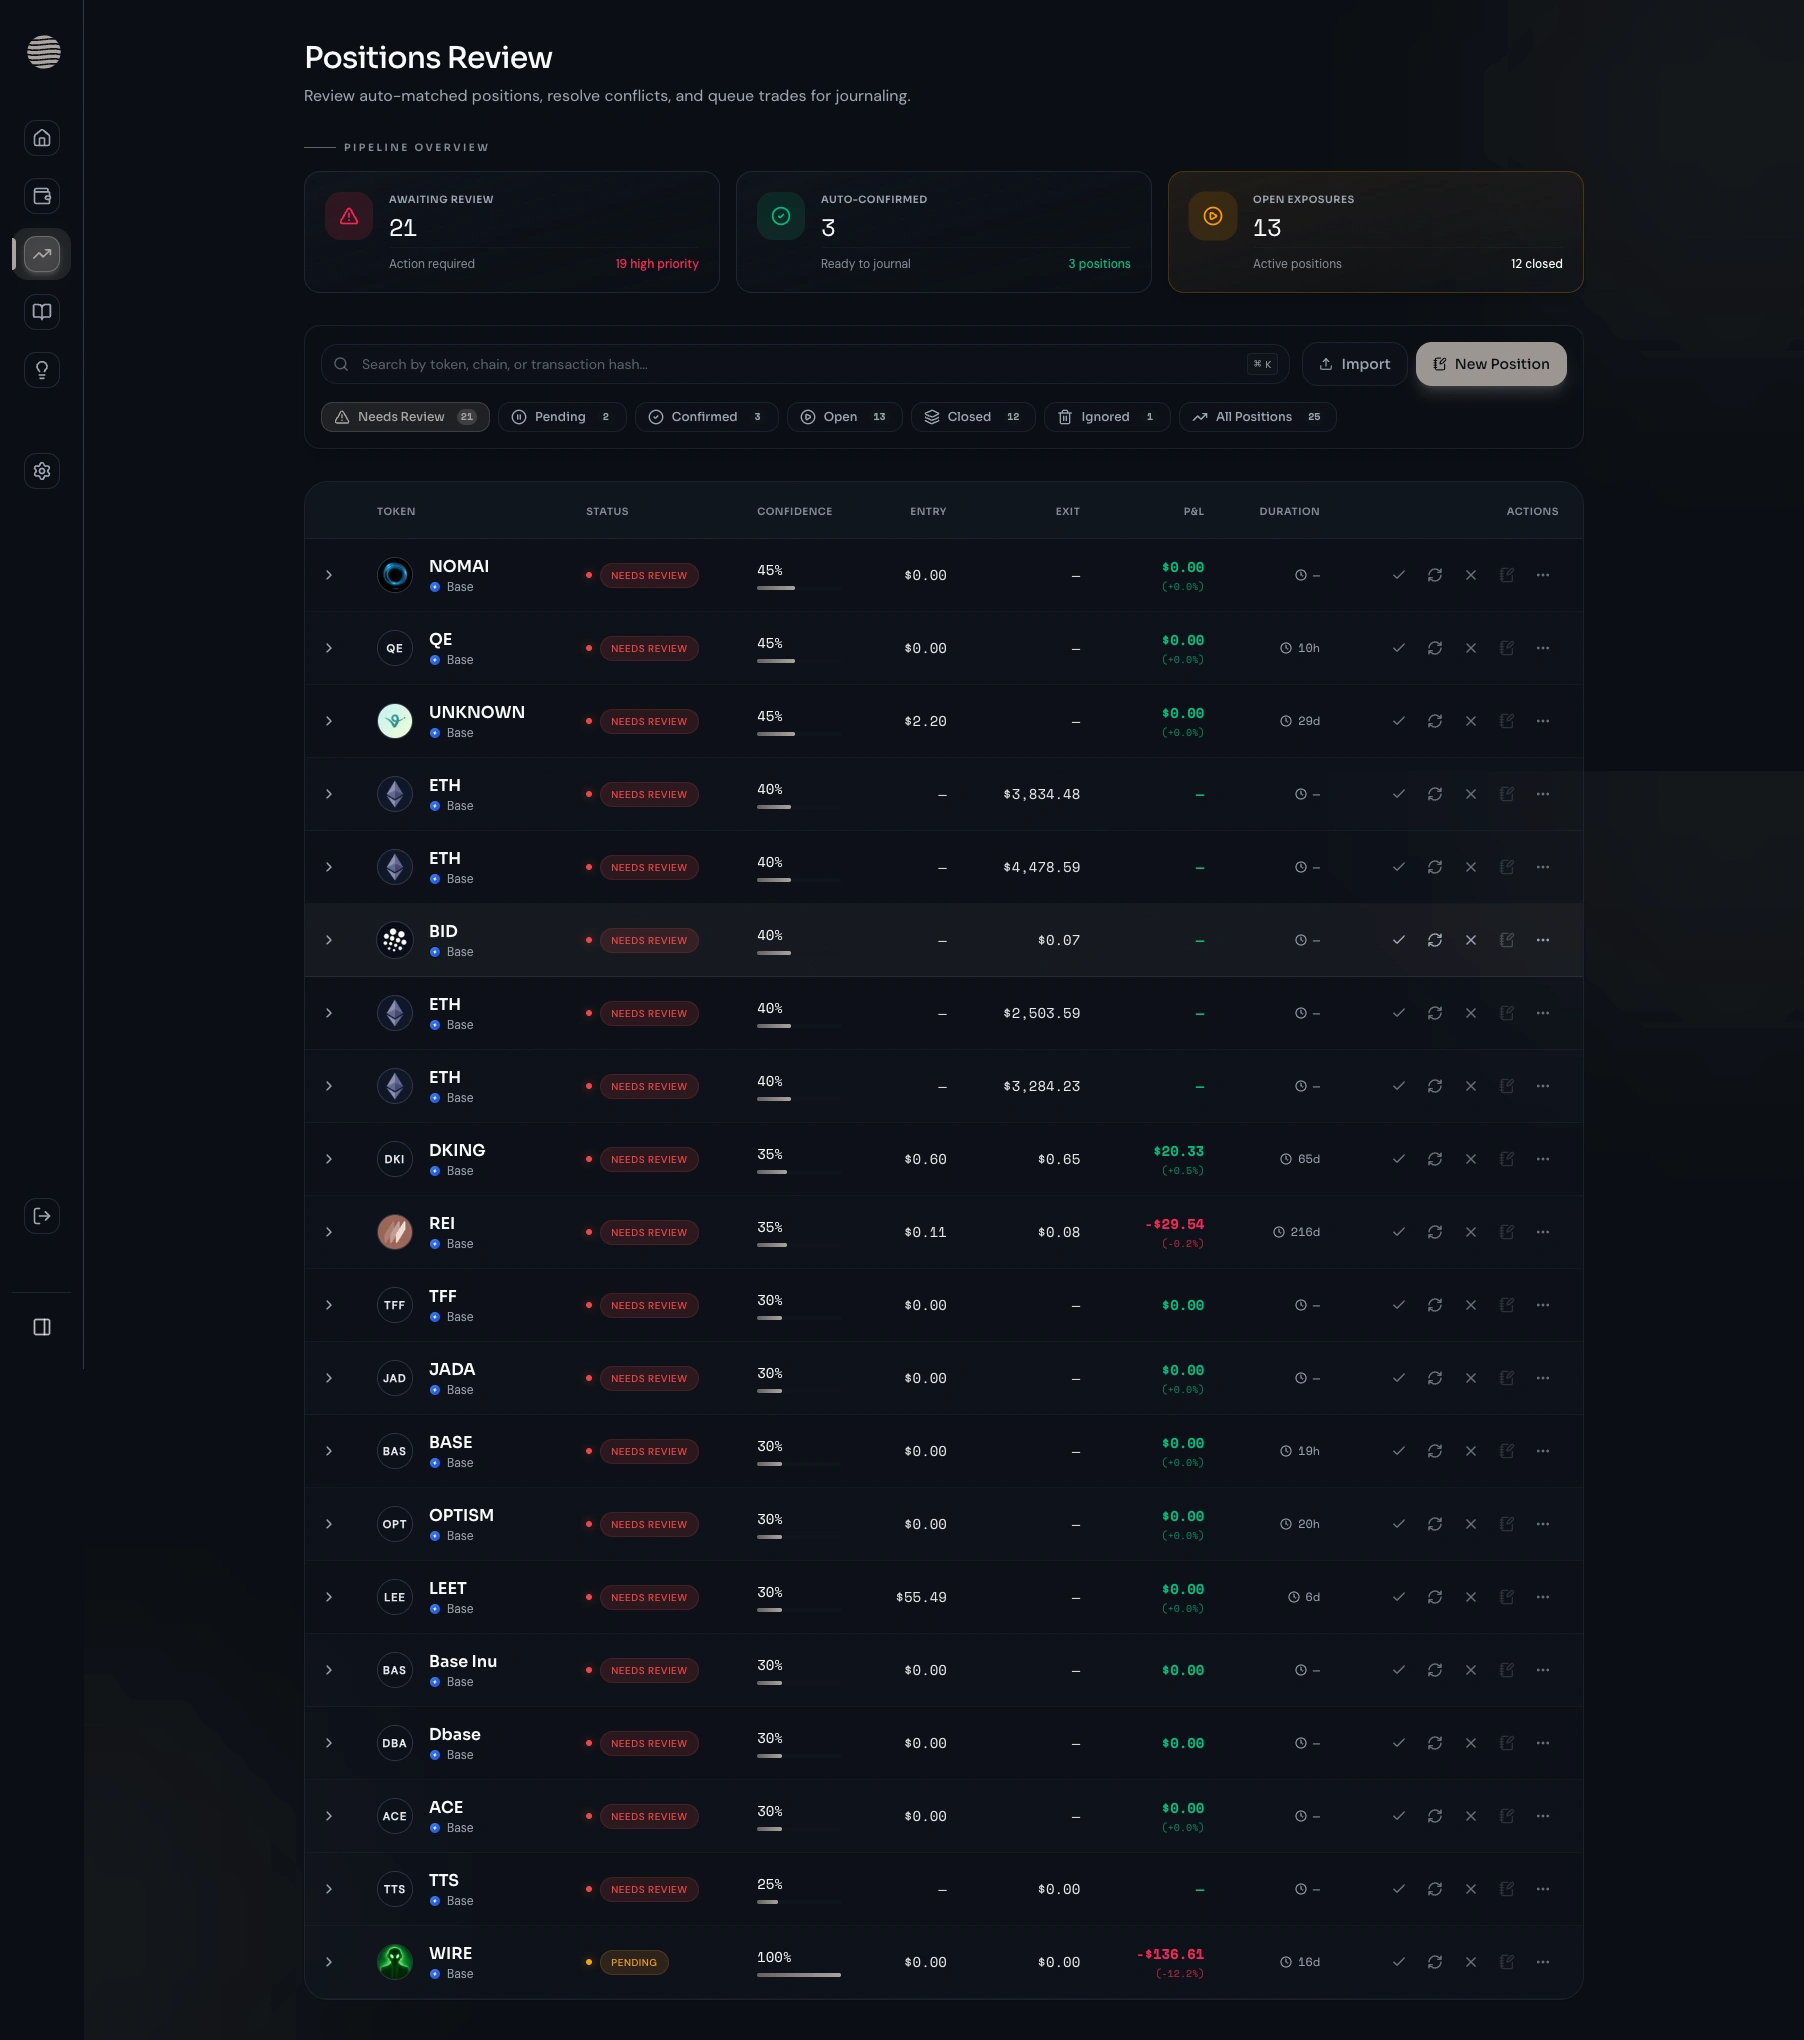Screen dimensions: 1804x2040
Task: Open the more actions menu for WIRE
Action: (x=1543, y=1962)
